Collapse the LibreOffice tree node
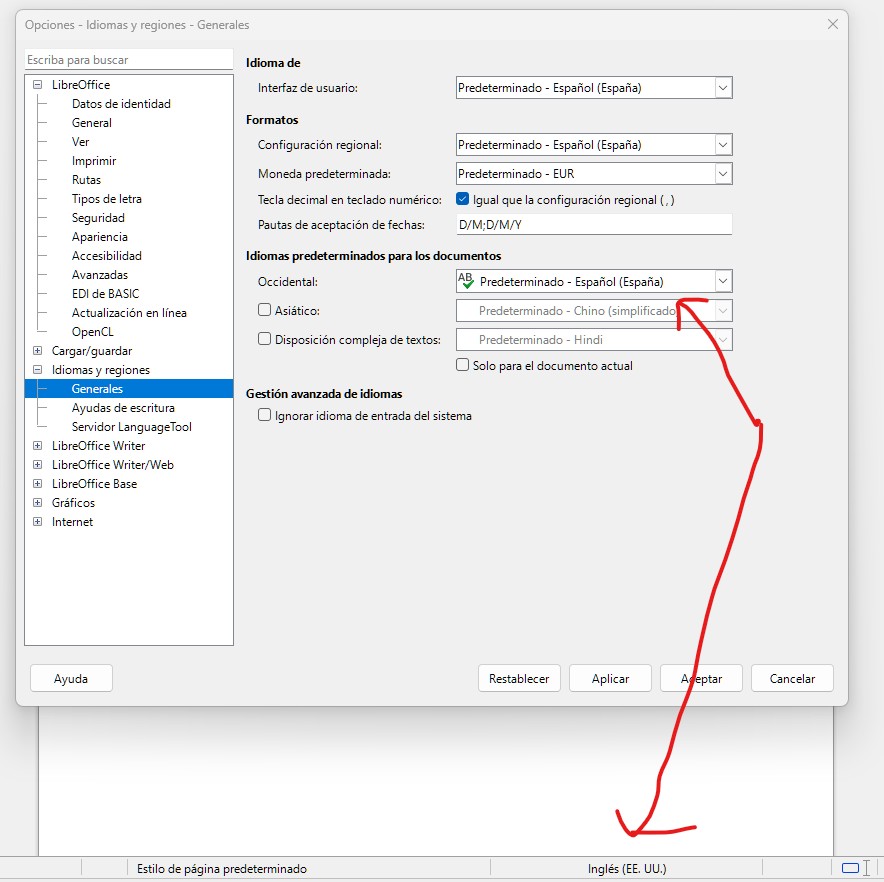The image size is (884, 882). [x=38, y=85]
